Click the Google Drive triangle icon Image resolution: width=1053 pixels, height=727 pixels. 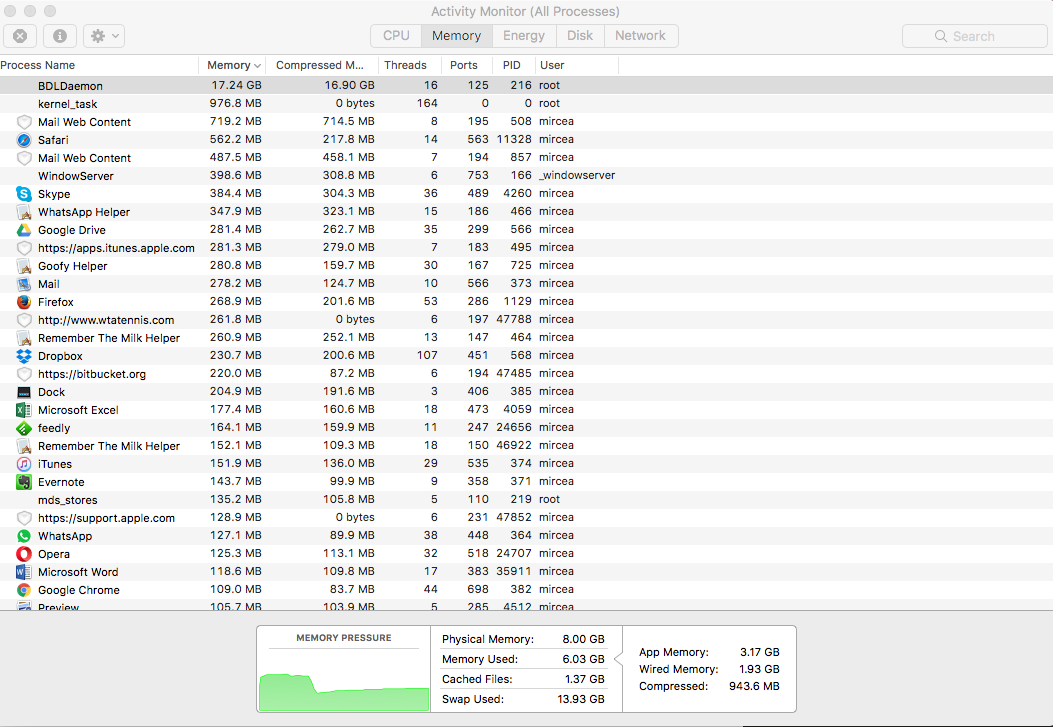(x=24, y=230)
